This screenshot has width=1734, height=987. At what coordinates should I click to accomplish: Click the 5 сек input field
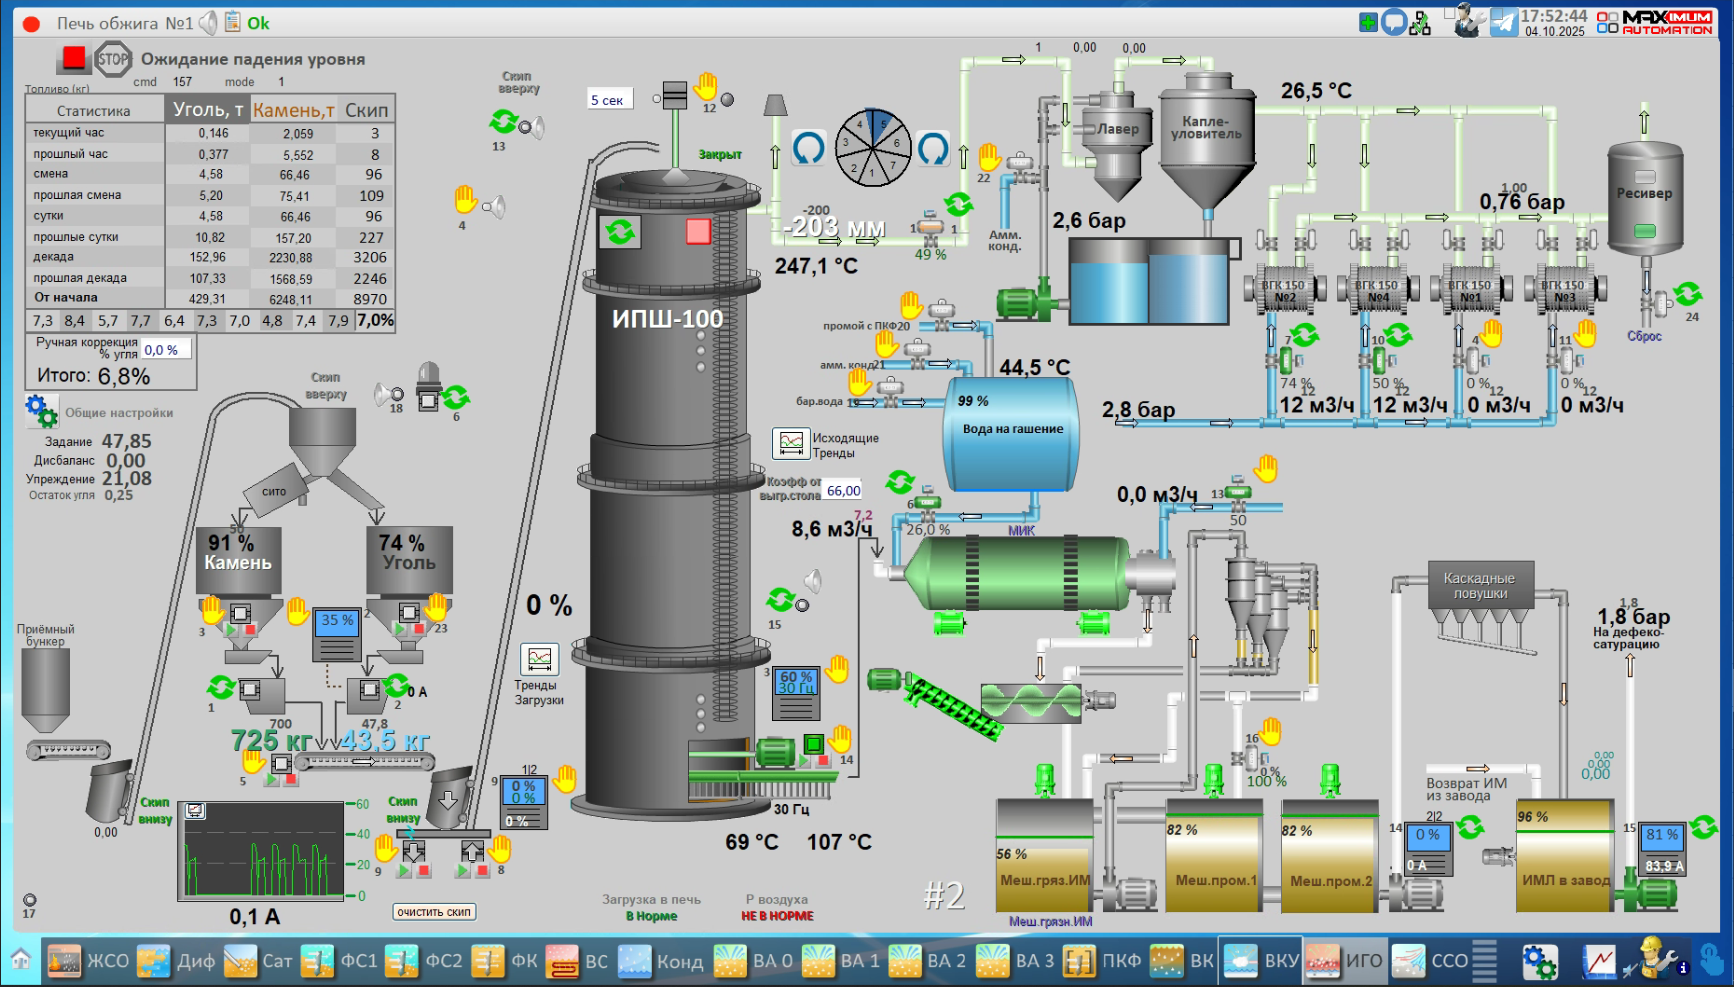pyautogui.click(x=610, y=100)
